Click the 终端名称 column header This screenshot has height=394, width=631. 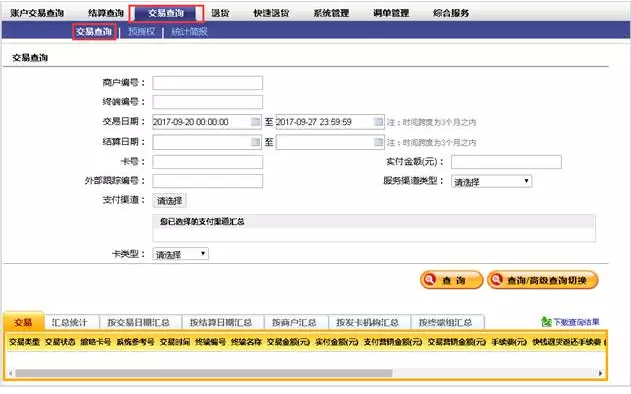pyautogui.click(x=246, y=342)
